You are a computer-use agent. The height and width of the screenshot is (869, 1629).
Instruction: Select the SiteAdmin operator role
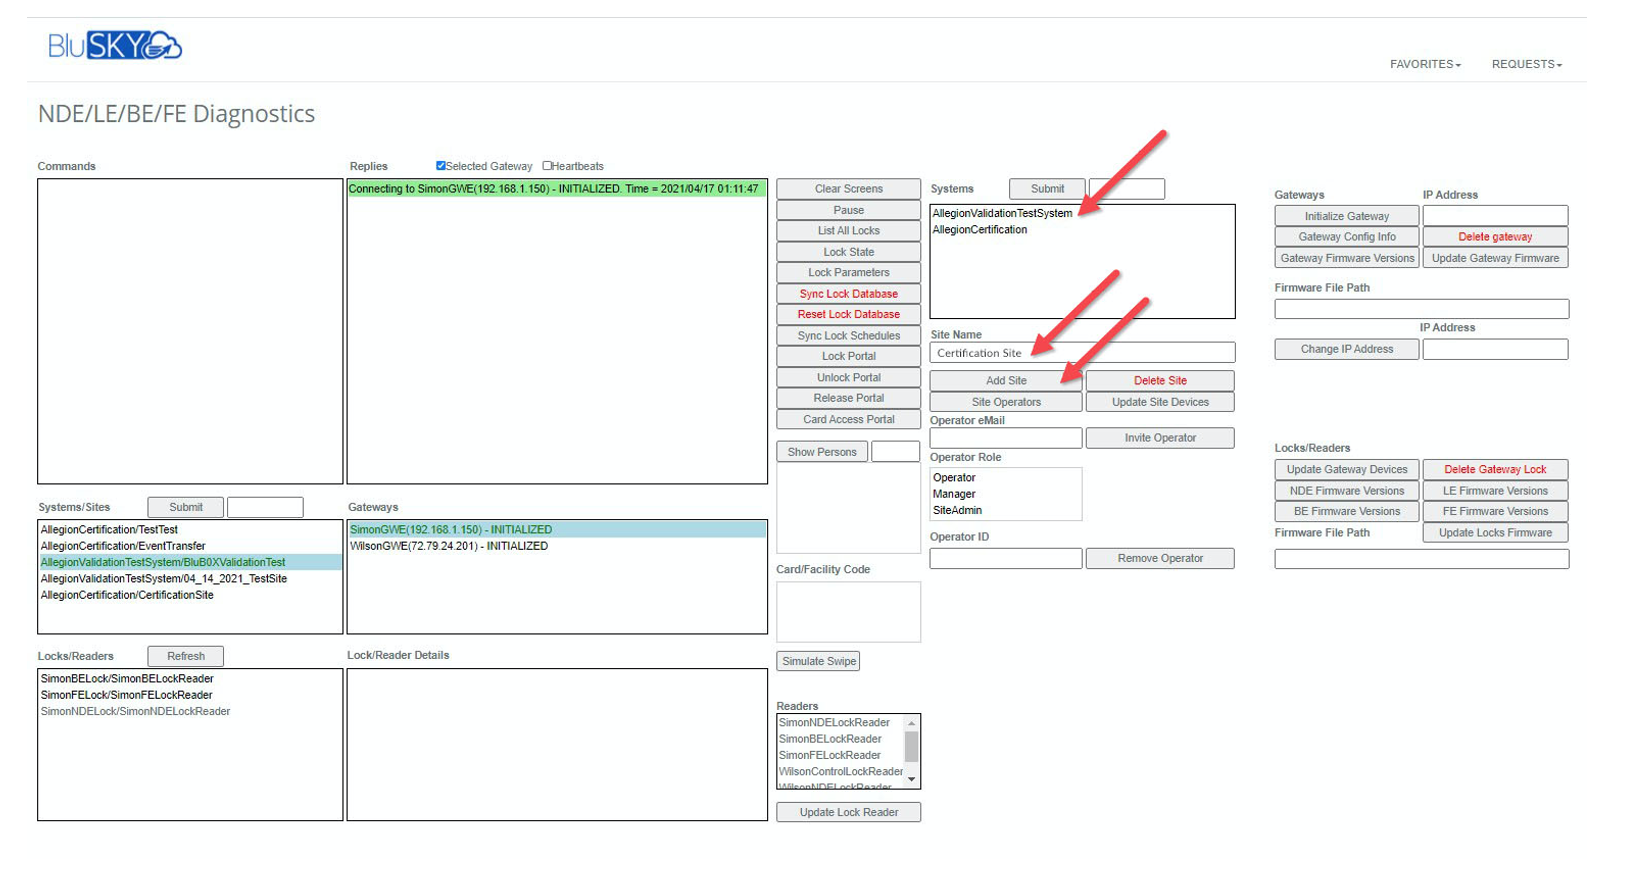pyautogui.click(x=957, y=510)
